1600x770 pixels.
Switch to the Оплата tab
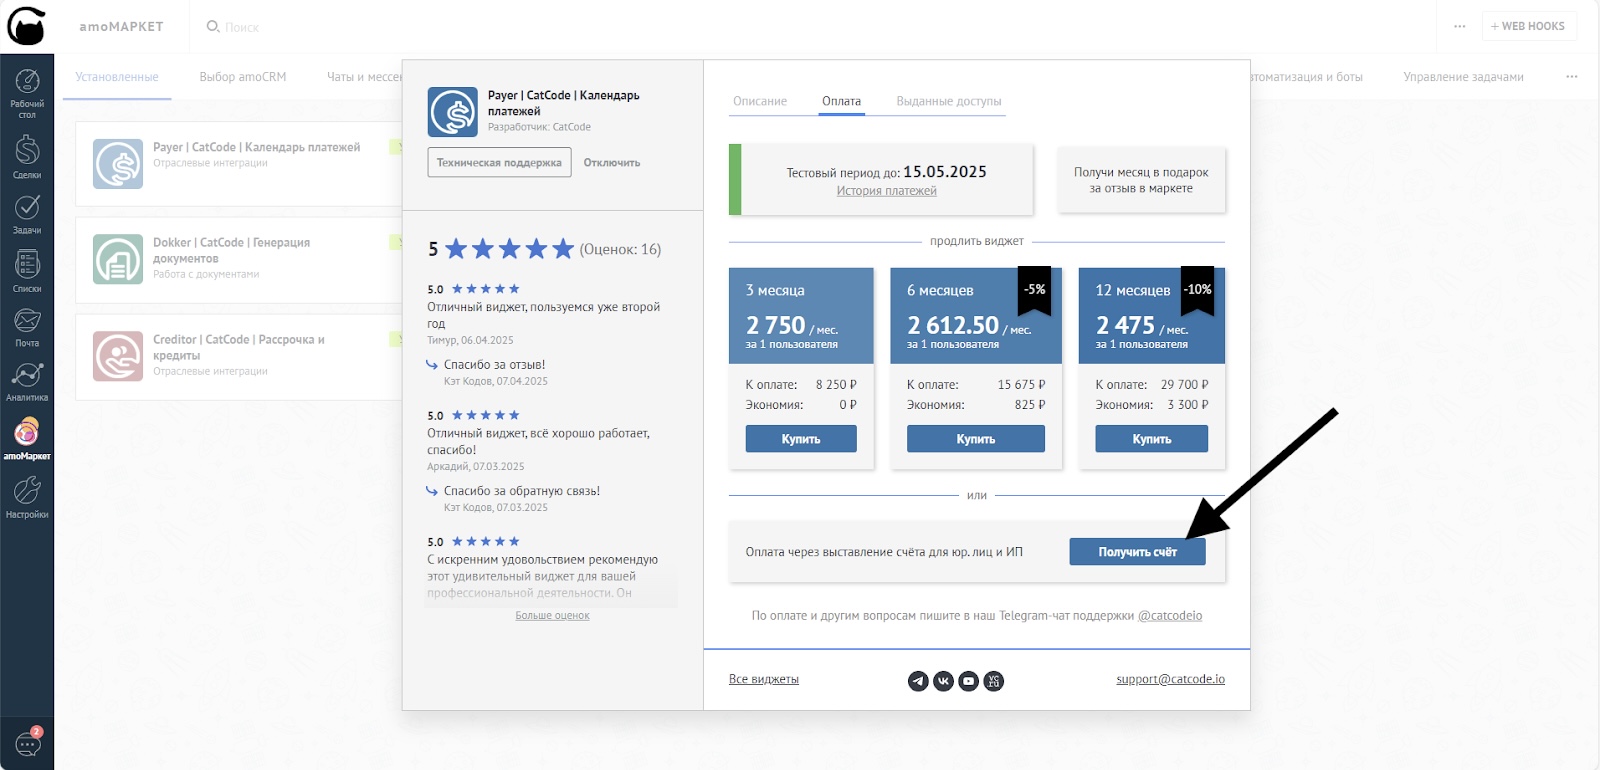coord(841,101)
